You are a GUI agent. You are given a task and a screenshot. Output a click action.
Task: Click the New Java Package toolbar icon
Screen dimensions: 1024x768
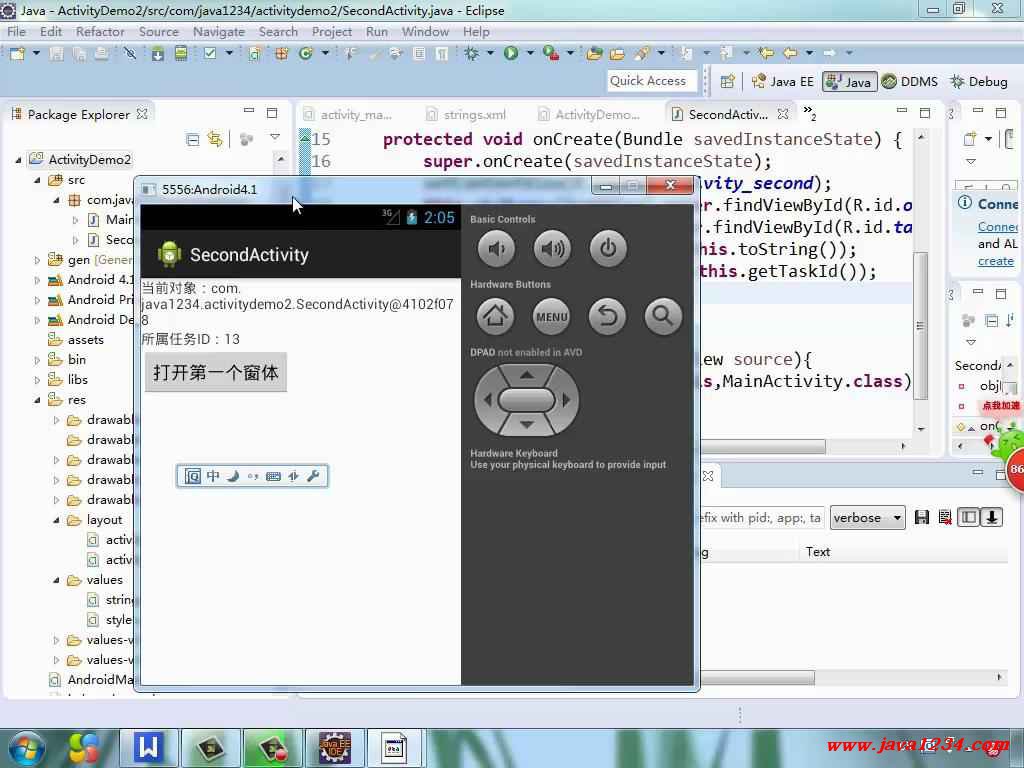click(282, 54)
